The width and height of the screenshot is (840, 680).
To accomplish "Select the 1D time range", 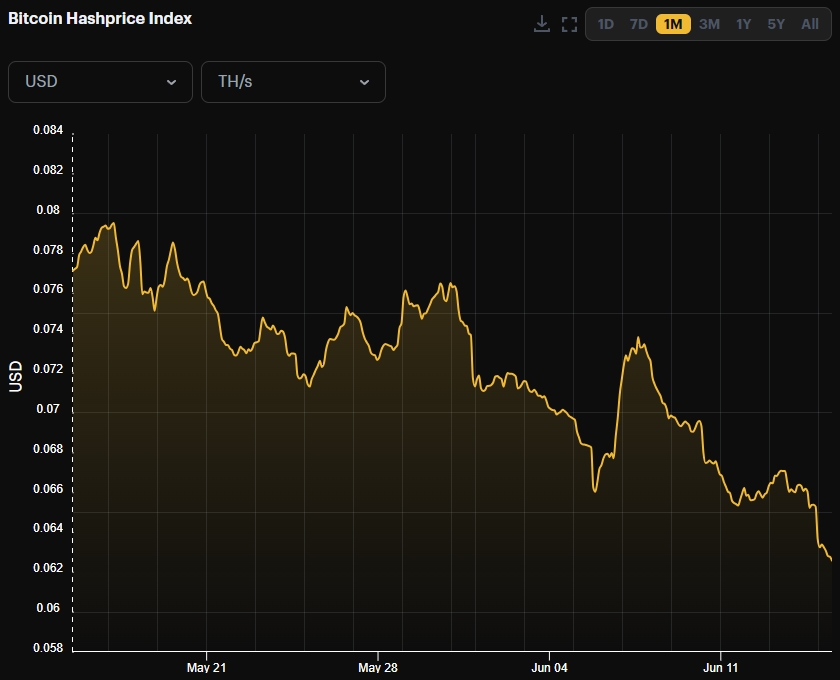I will click(x=606, y=24).
